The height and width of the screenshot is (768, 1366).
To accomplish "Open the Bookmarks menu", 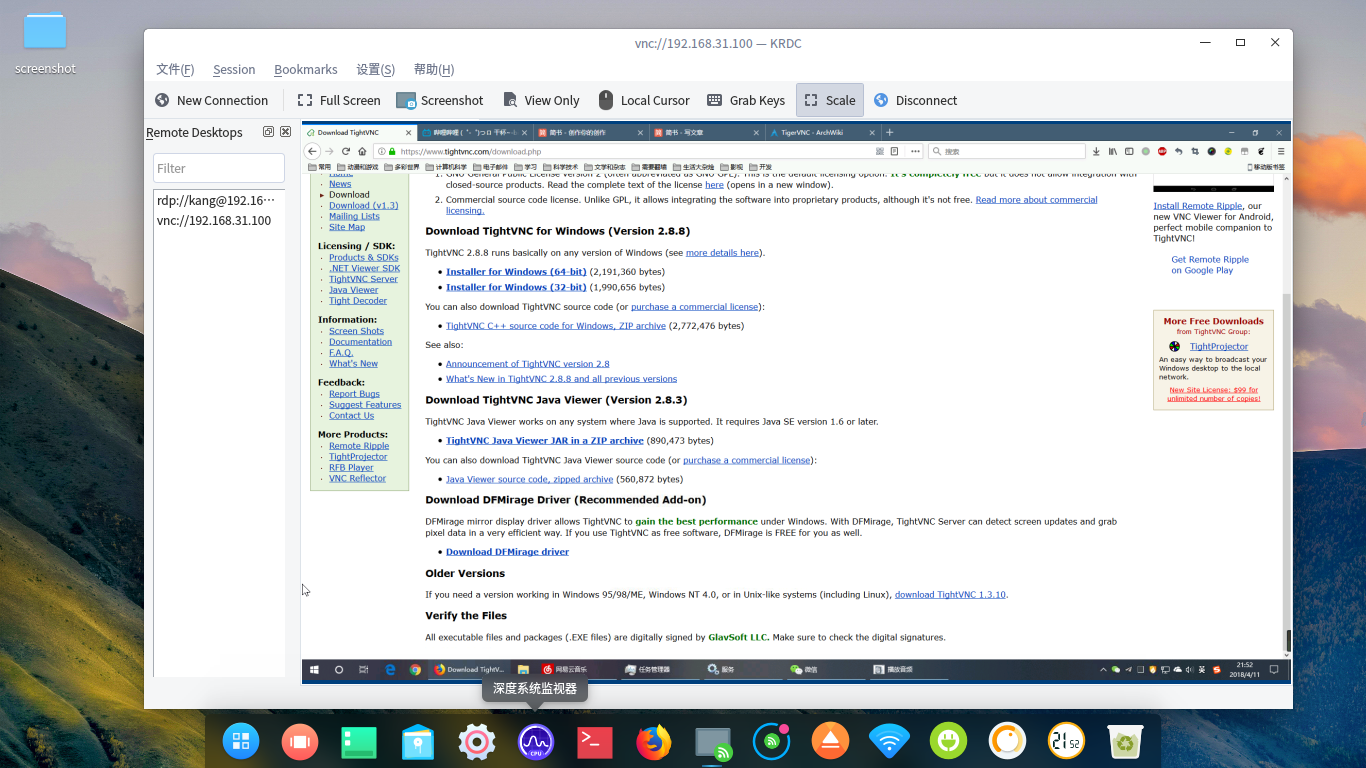I will click(305, 69).
